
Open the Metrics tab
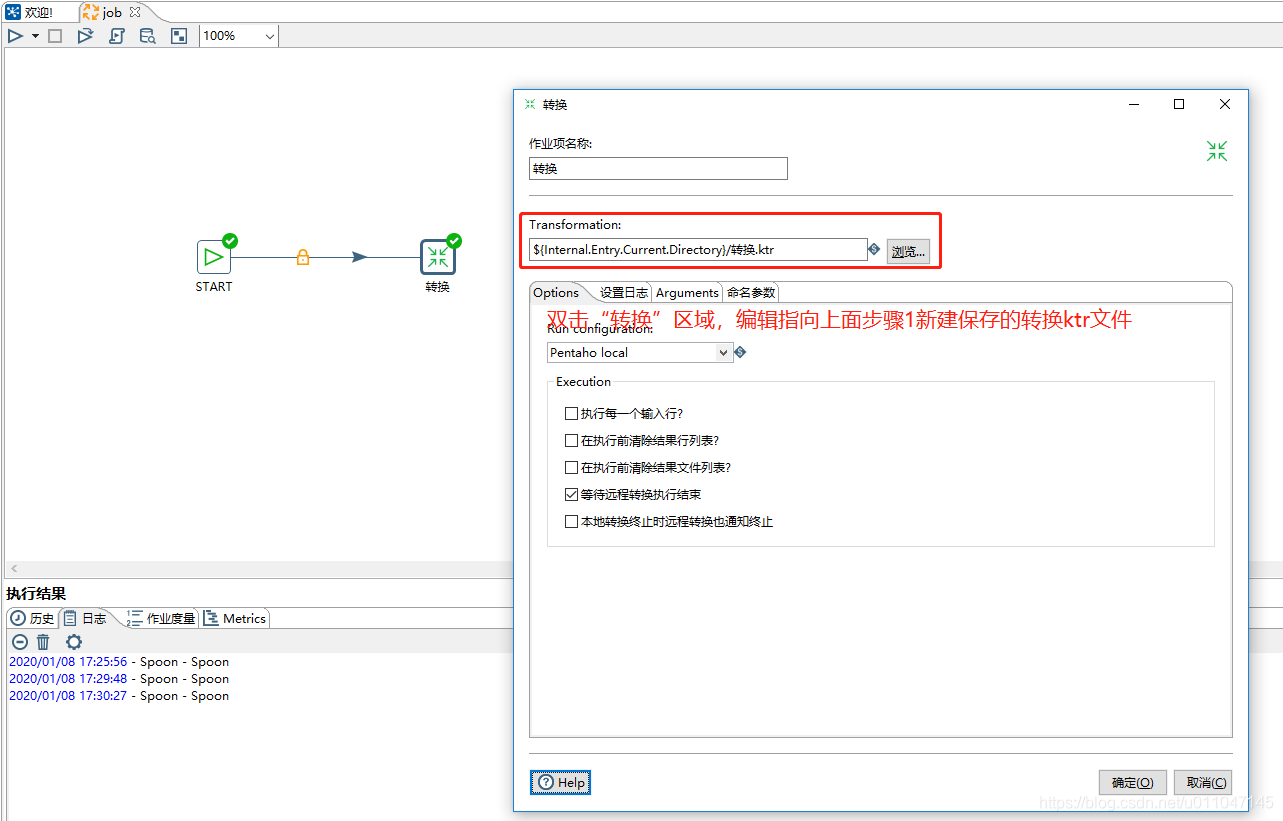pos(235,618)
